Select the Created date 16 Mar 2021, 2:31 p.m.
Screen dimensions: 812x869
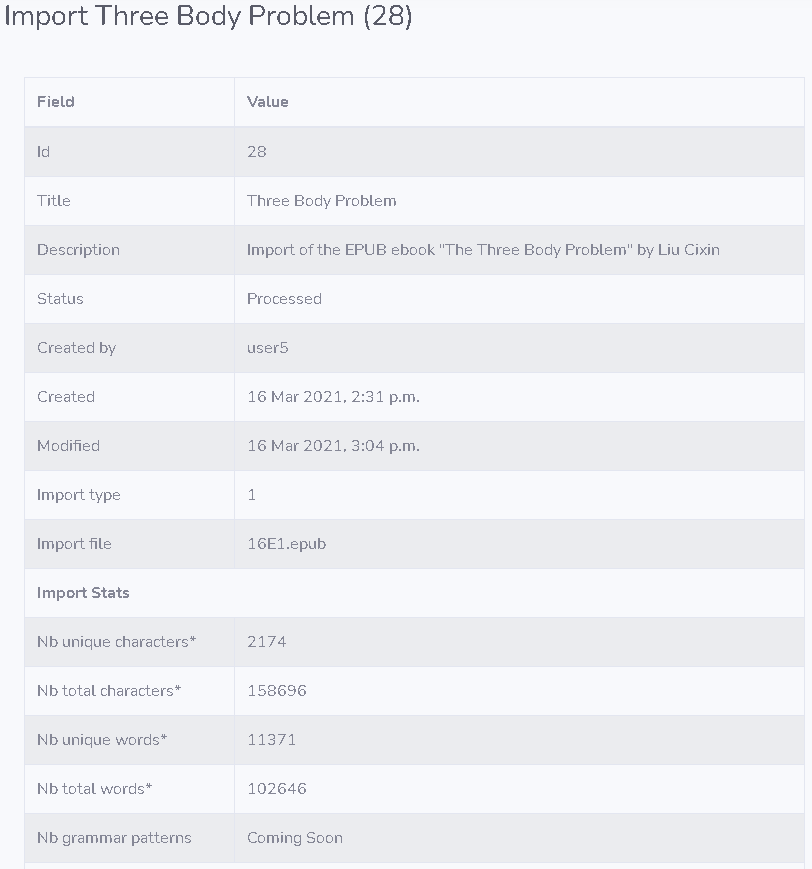tap(333, 397)
